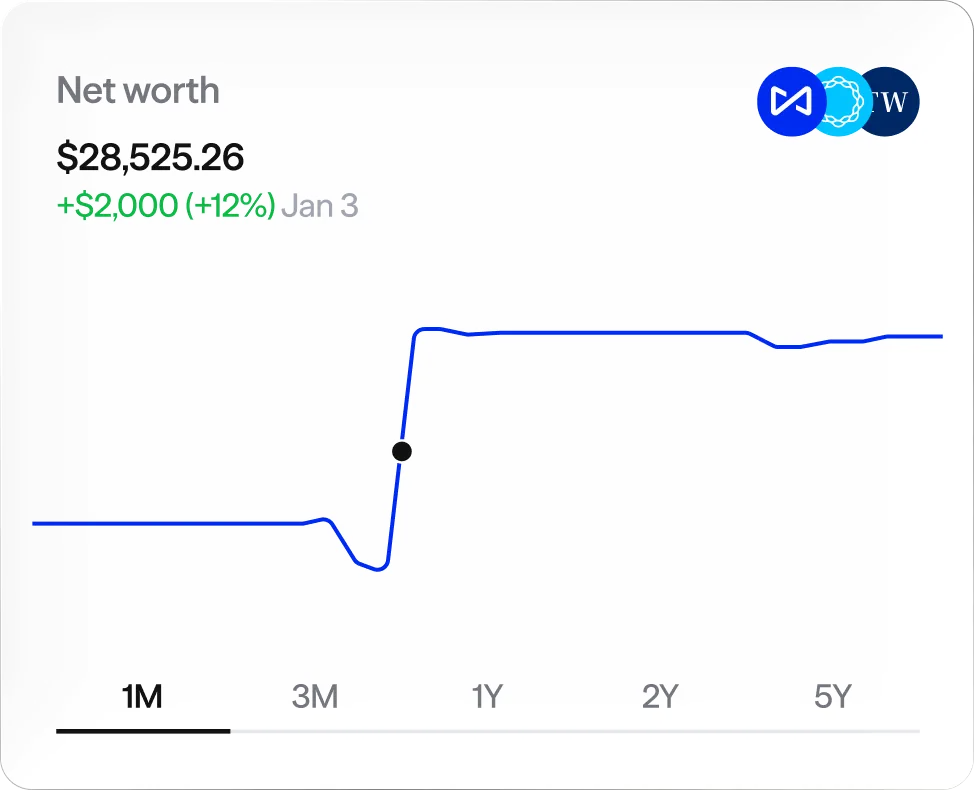Click the Jan 3 date label

319,206
